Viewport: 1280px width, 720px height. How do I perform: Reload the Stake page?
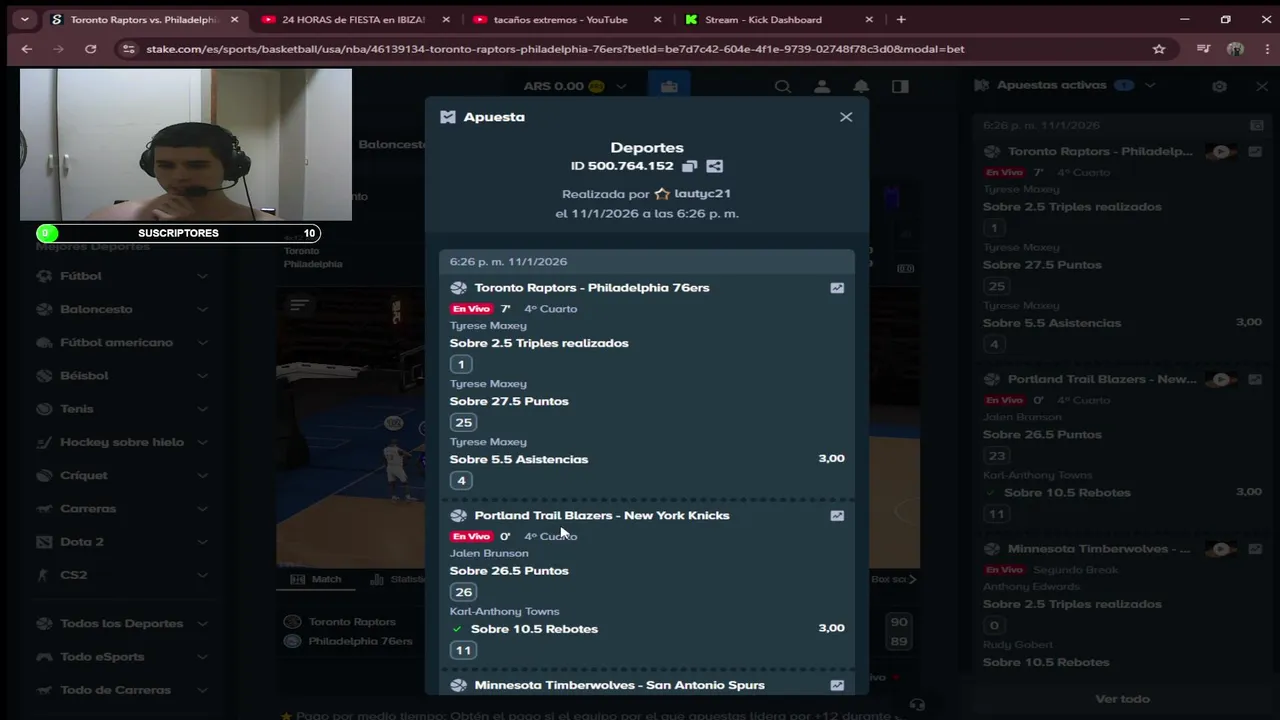91,49
